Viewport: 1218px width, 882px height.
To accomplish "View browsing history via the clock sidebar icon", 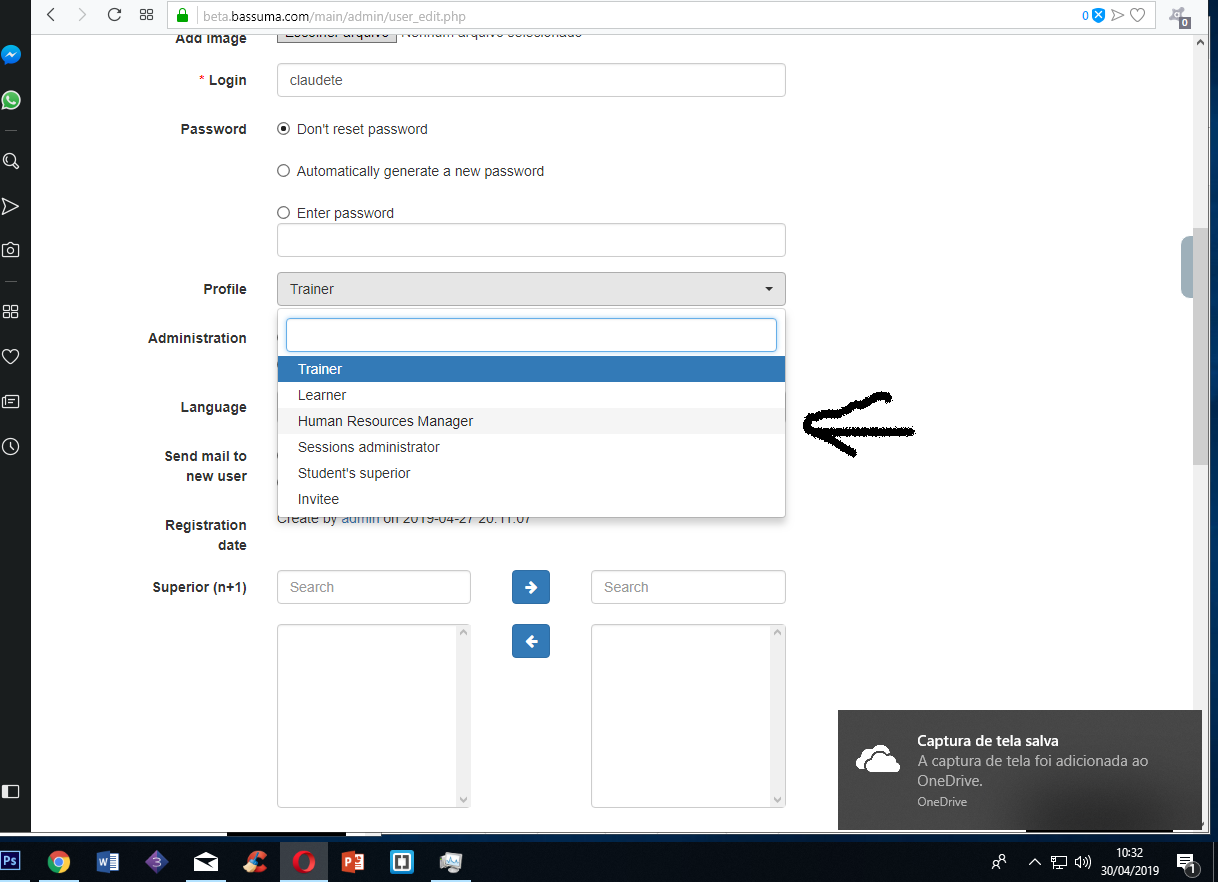I will point(11,446).
